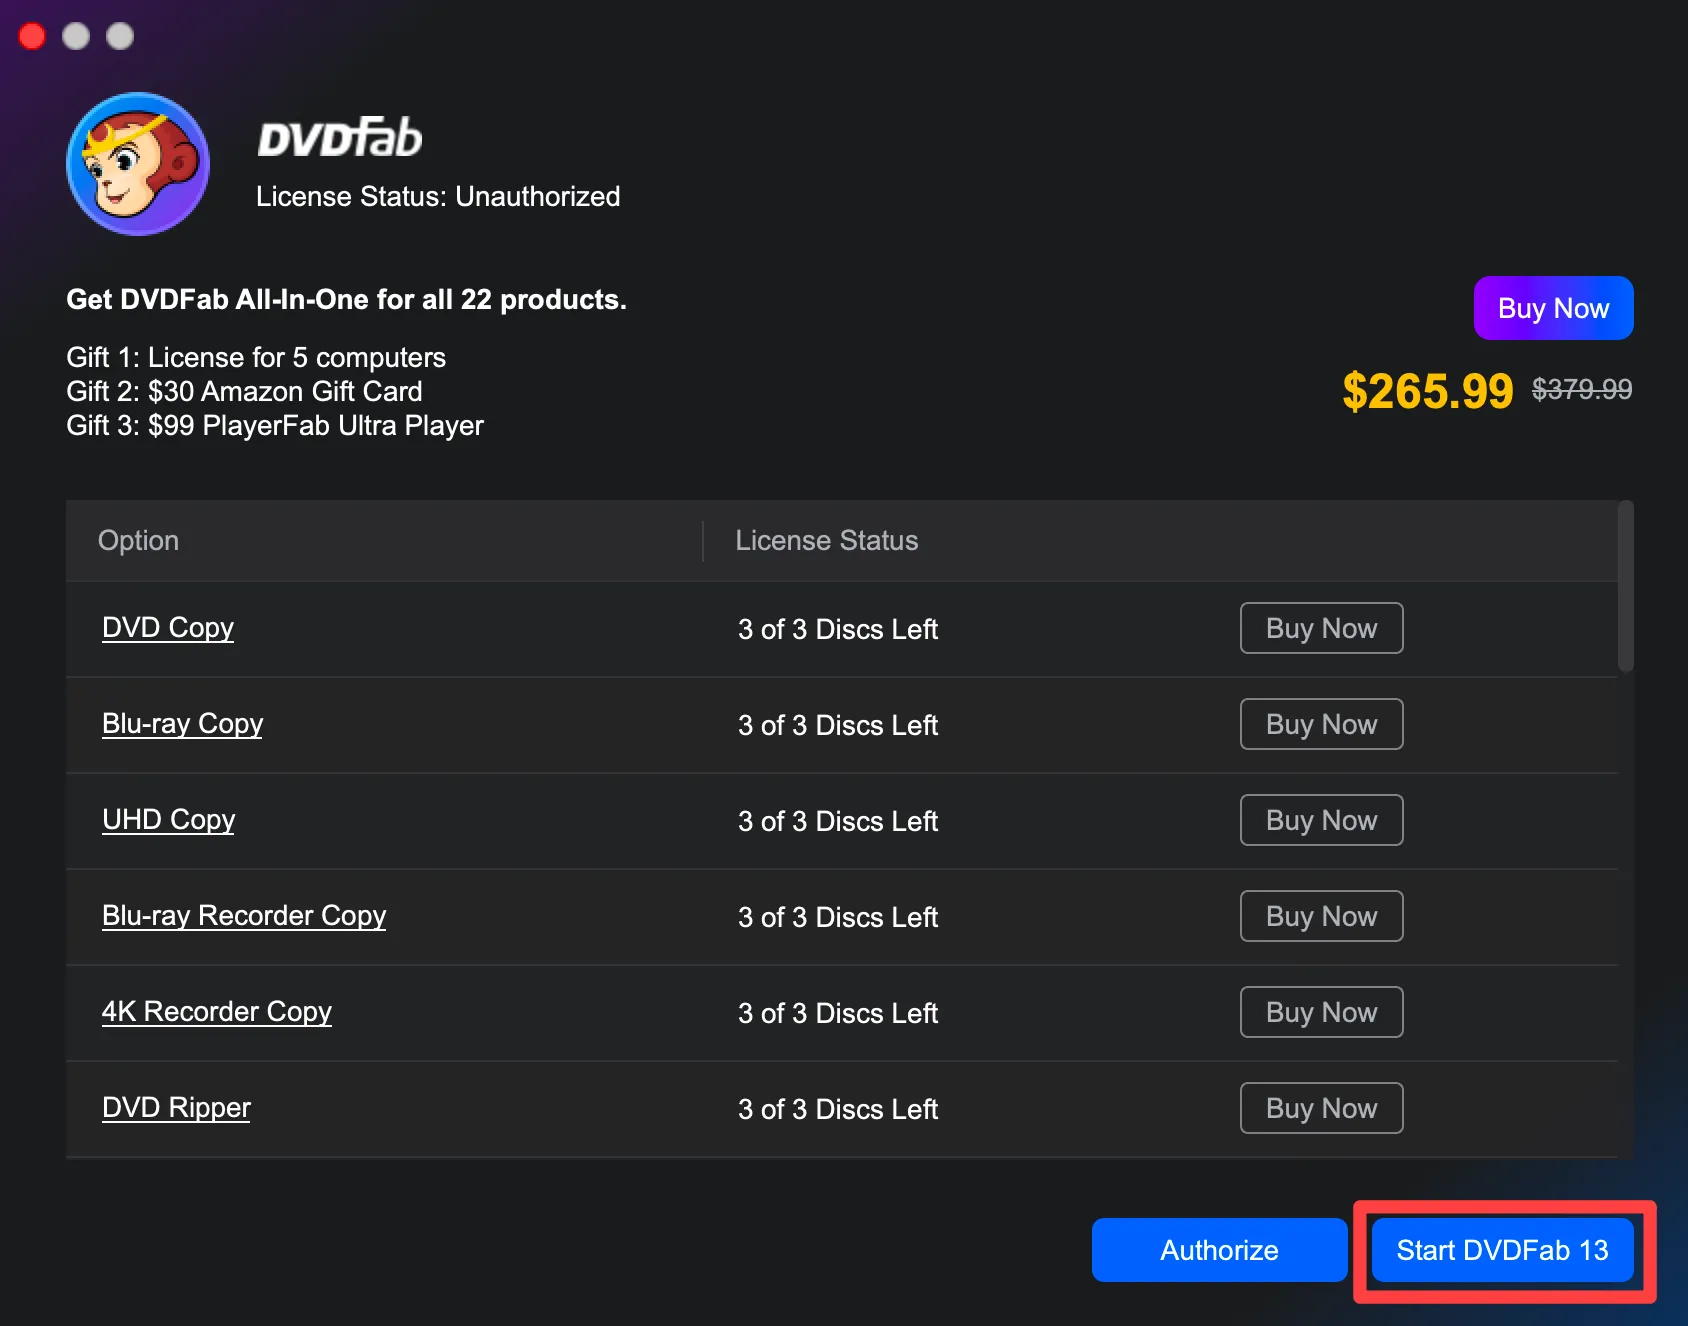Screen dimensions: 1688x1326
Task: Buy Now for Blu-ray Recorder Copy
Action: coord(1321,916)
